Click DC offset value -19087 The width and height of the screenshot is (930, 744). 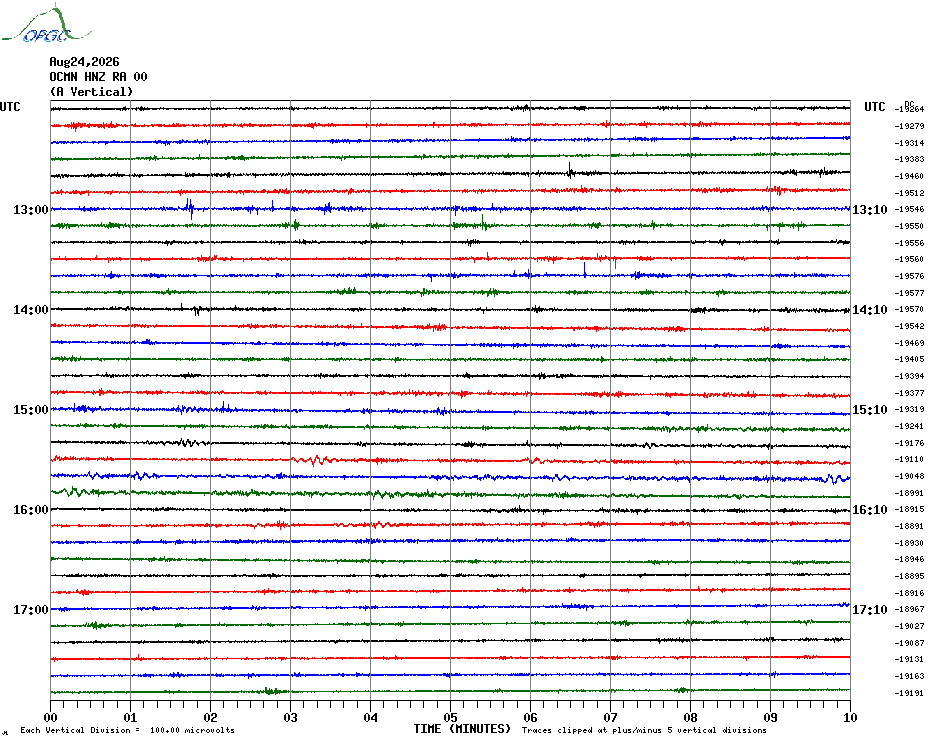909,643
